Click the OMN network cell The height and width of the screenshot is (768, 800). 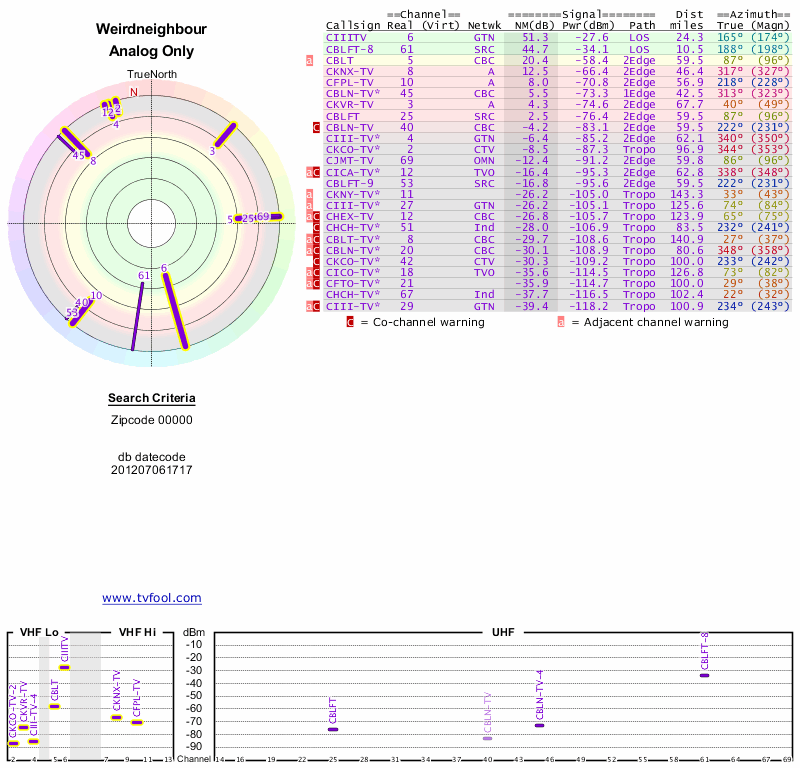(484, 161)
